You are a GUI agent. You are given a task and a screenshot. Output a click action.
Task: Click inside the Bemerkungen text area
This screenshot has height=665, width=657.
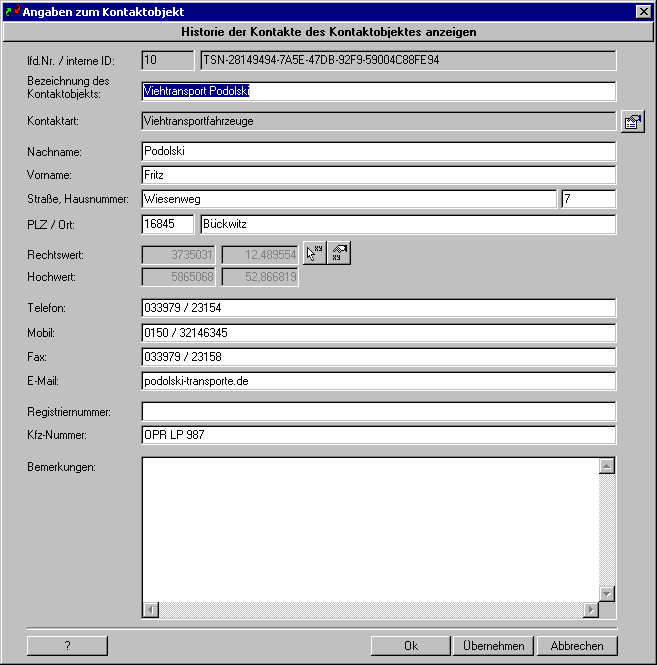(370, 529)
